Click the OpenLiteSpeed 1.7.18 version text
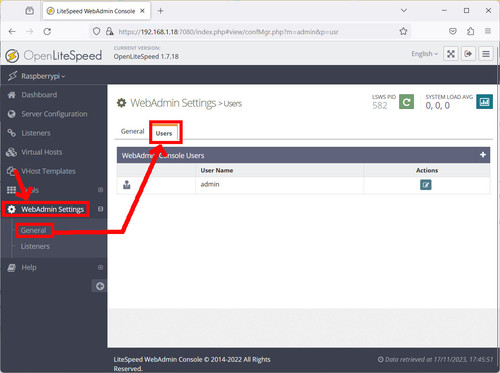The width and height of the screenshot is (500, 373). coord(146,57)
